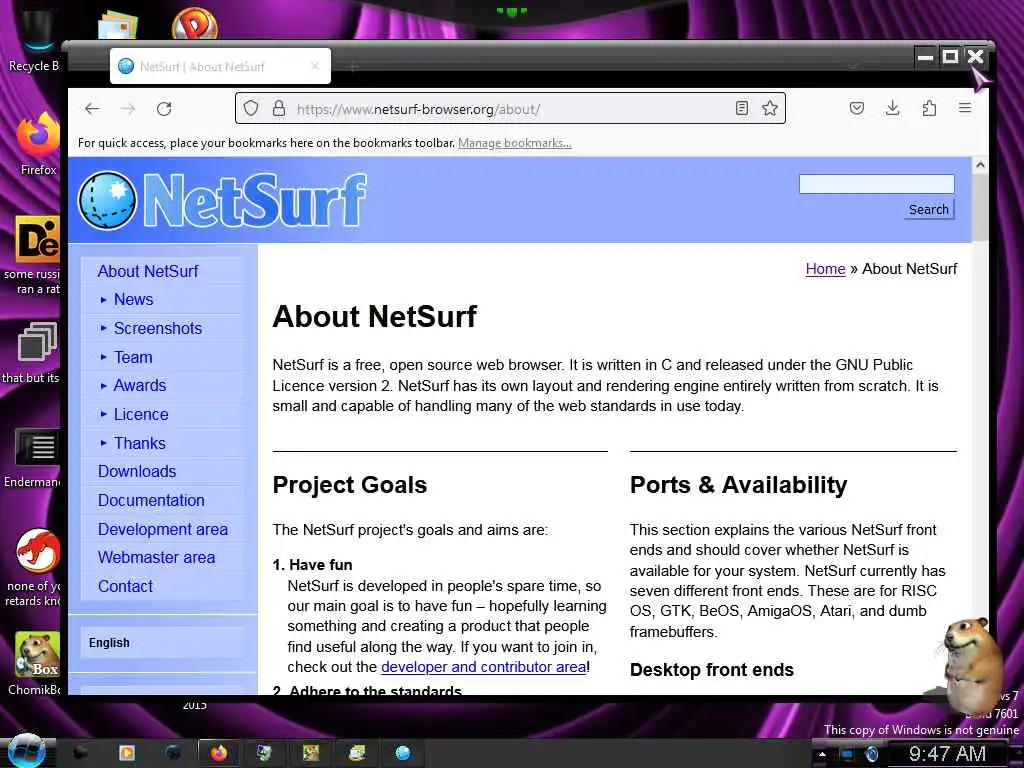Open Development area in the sidebar
The width and height of the screenshot is (1024, 768).
pyautogui.click(x=163, y=529)
